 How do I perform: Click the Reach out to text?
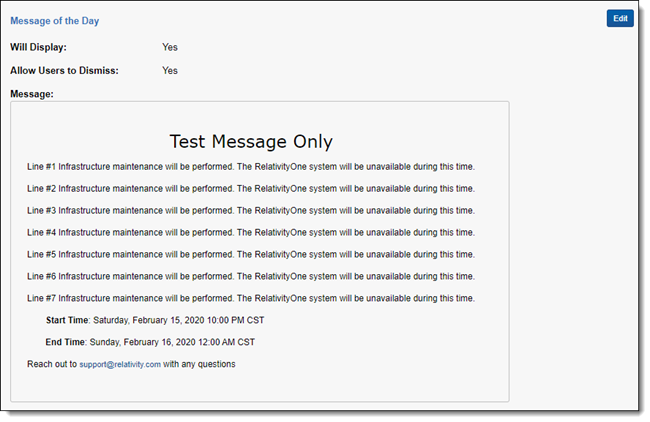tap(52, 365)
